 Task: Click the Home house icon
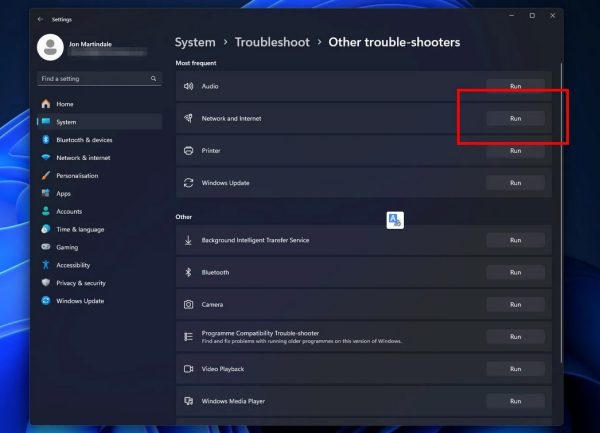(x=46, y=104)
